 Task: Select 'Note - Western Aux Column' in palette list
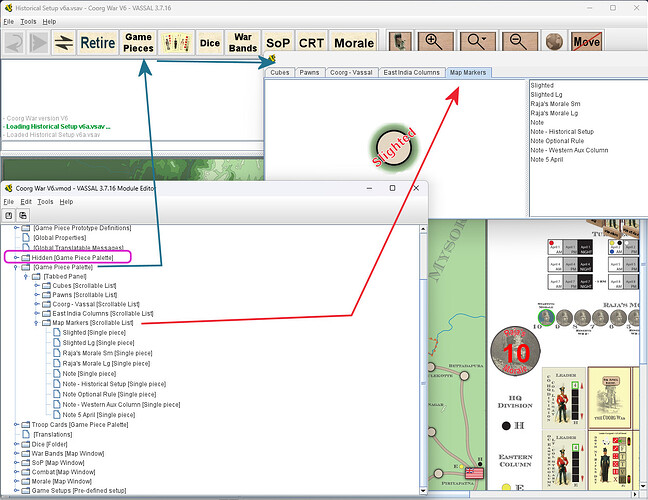pyautogui.click(x=569, y=150)
